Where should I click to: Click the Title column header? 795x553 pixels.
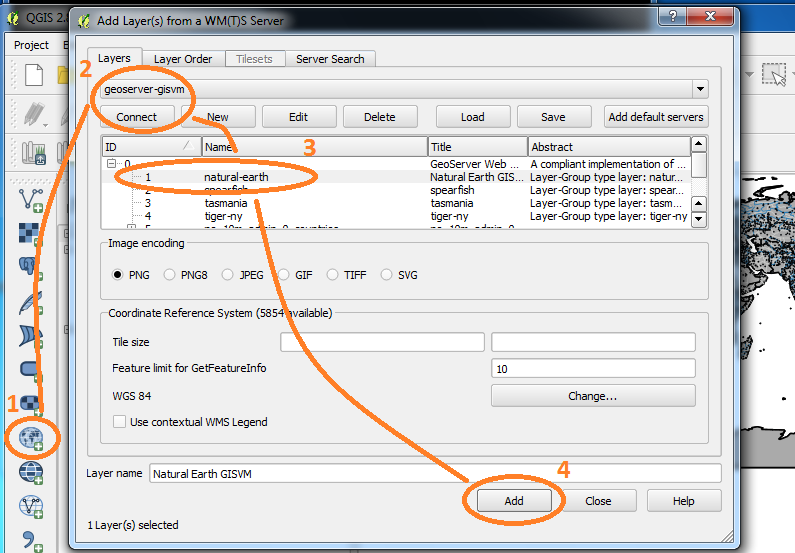(478, 147)
